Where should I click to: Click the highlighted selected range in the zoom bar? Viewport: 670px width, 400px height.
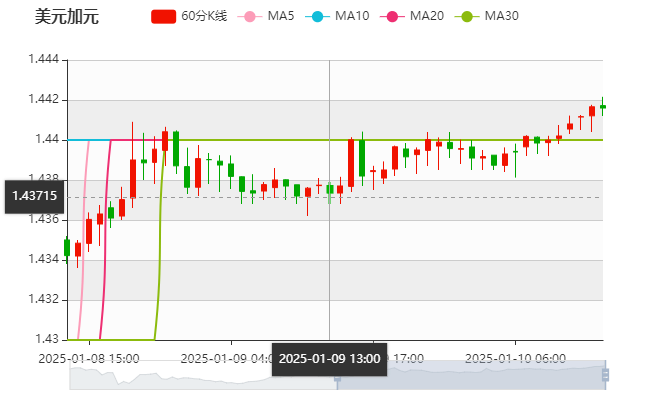[472, 376]
